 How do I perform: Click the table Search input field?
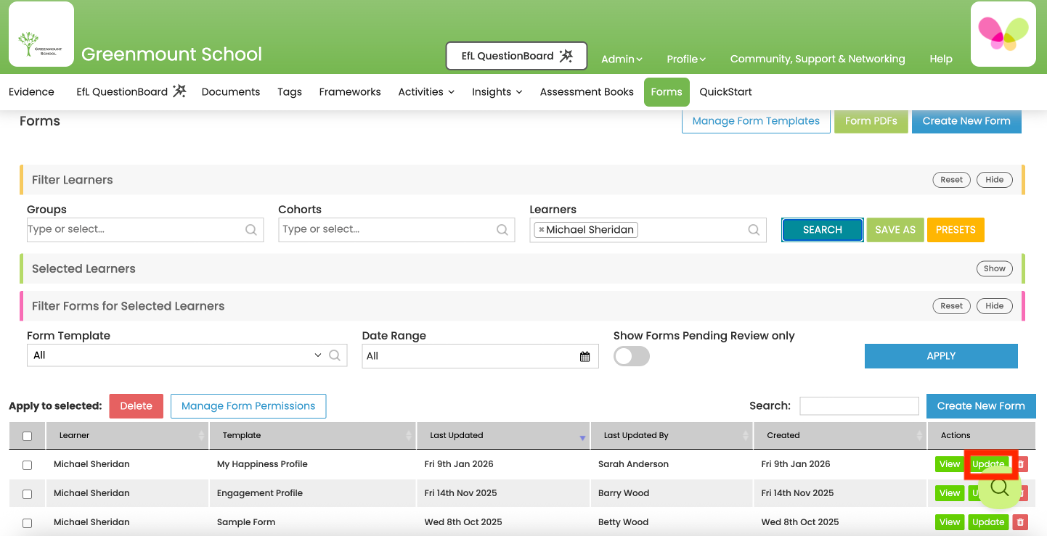[860, 406]
